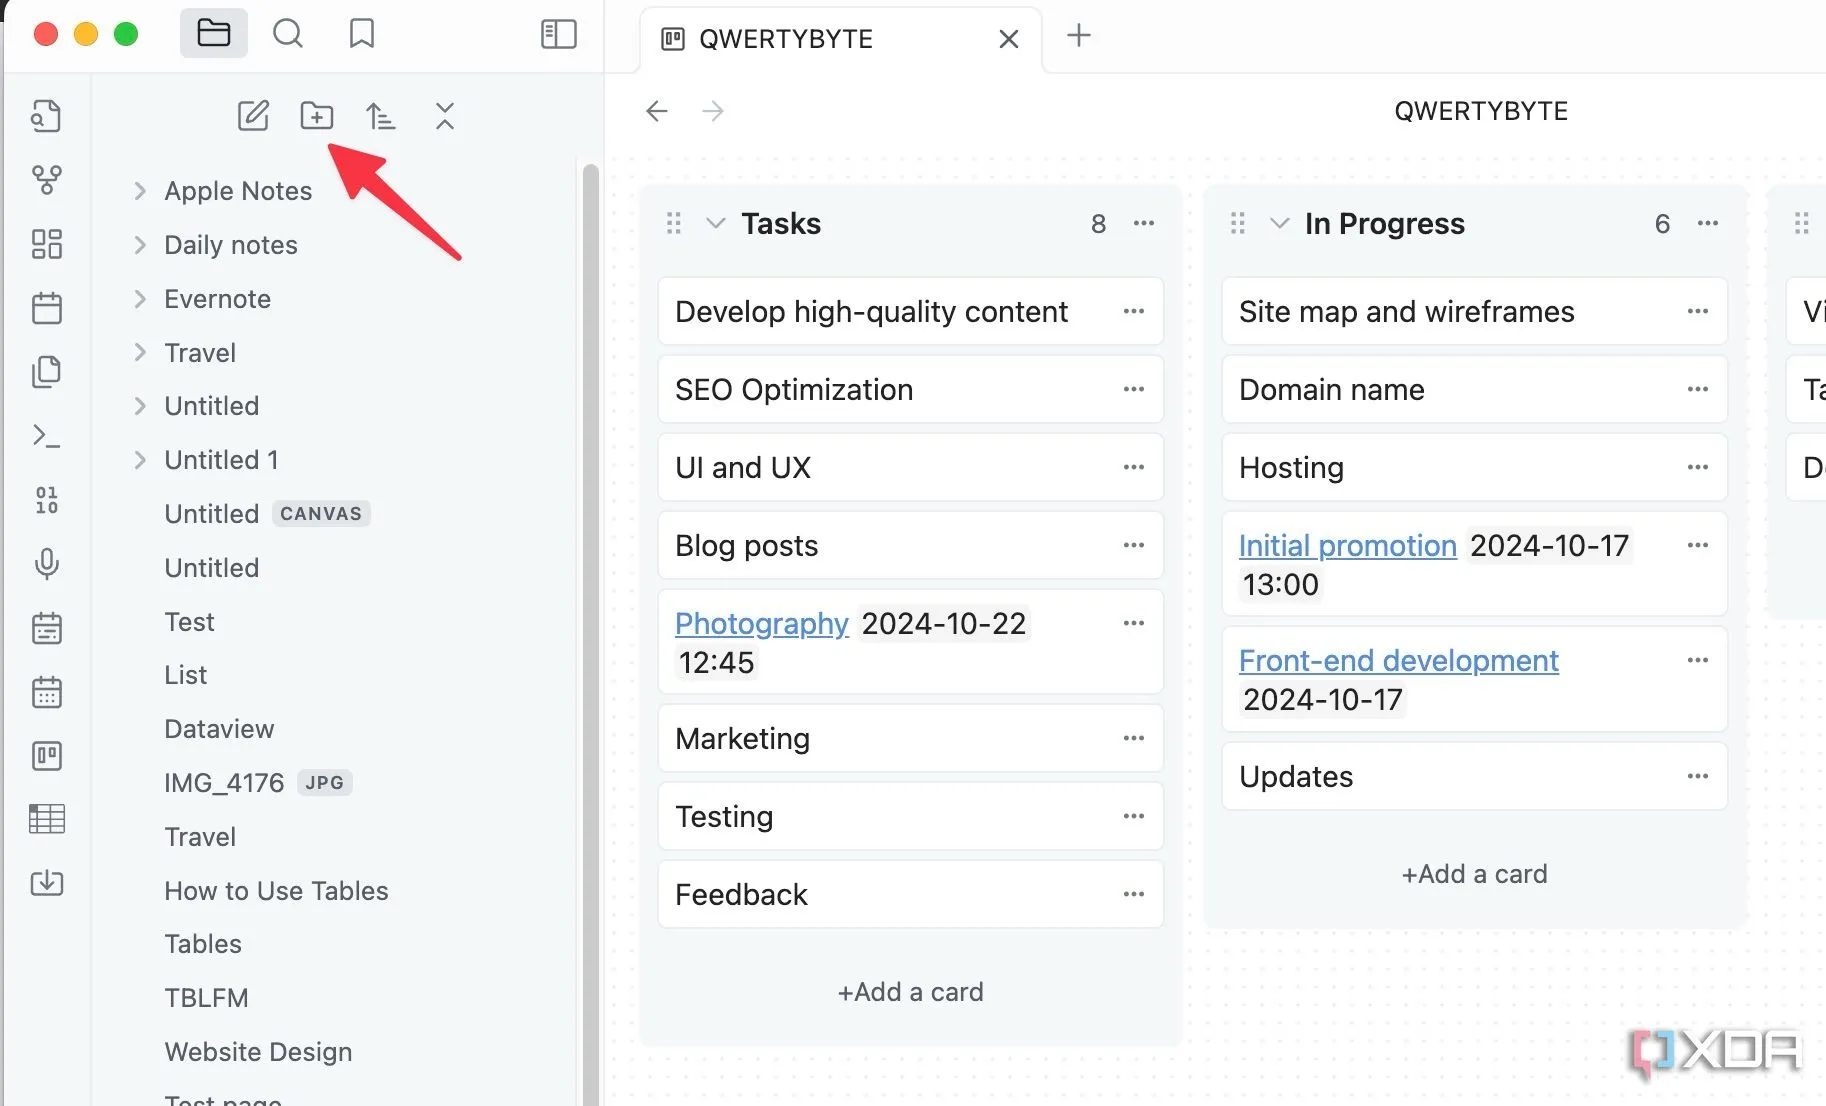Create a new folder icon
Viewport: 1826px width, 1106px height.
pyautogui.click(x=317, y=116)
